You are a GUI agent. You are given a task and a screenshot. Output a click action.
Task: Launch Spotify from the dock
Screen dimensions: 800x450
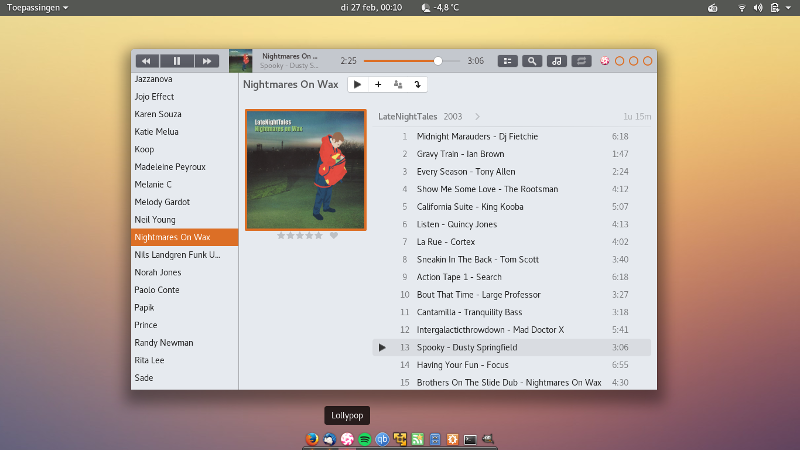tap(365, 439)
